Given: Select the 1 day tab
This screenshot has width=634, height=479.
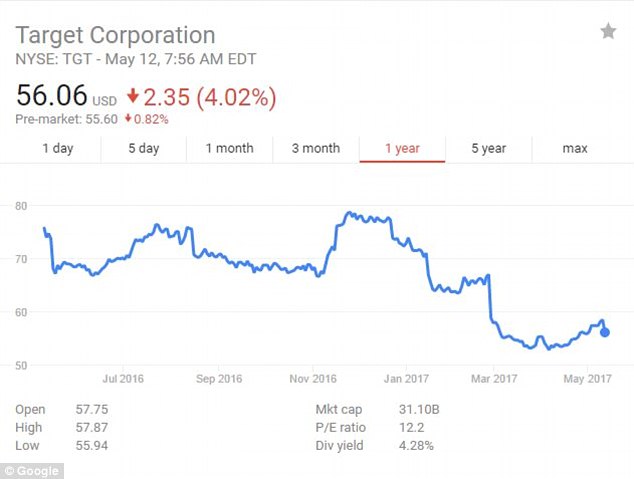Looking at the screenshot, I should click(x=57, y=149).
